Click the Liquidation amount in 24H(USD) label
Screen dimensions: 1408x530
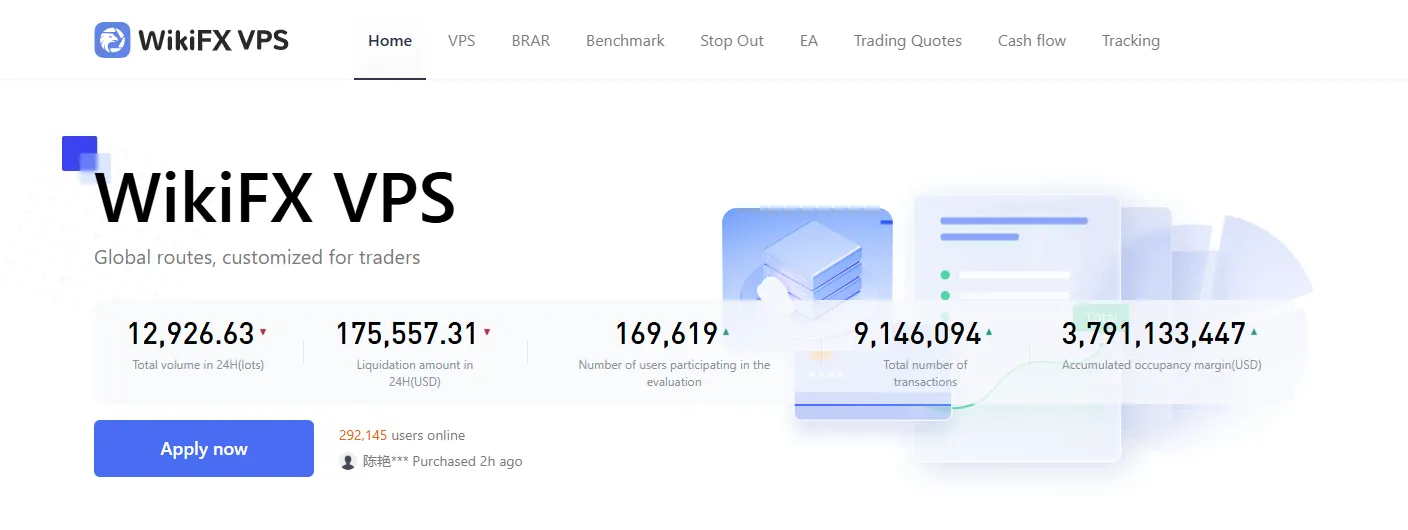(415, 373)
